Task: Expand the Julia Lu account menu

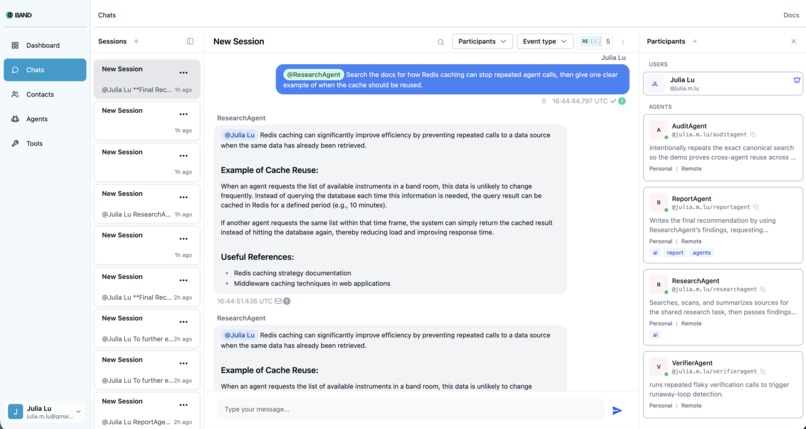Action: [x=45, y=412]
